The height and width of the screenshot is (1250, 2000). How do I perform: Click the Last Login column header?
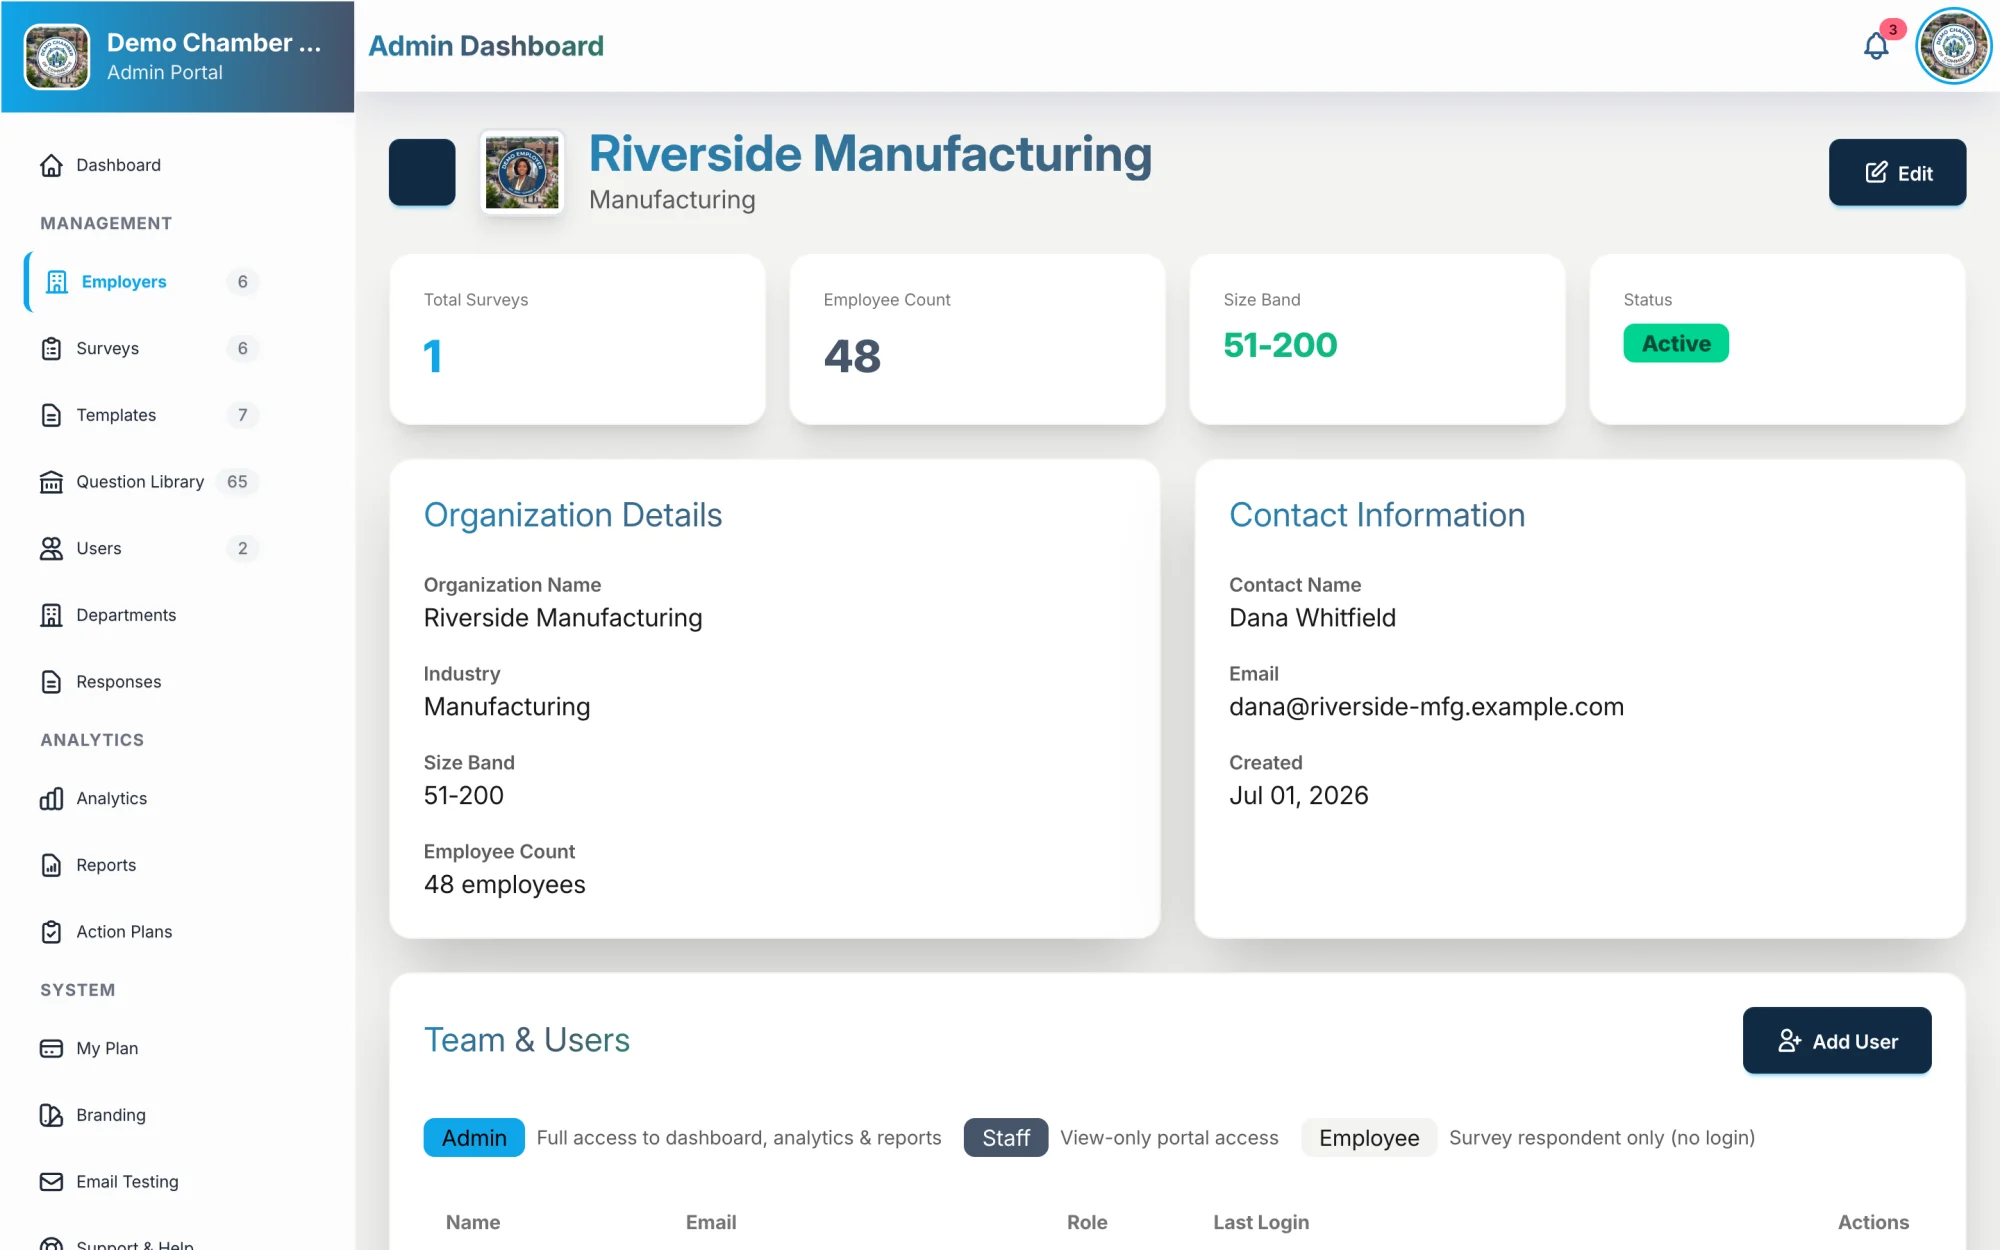click(x=1261, y=1222)
